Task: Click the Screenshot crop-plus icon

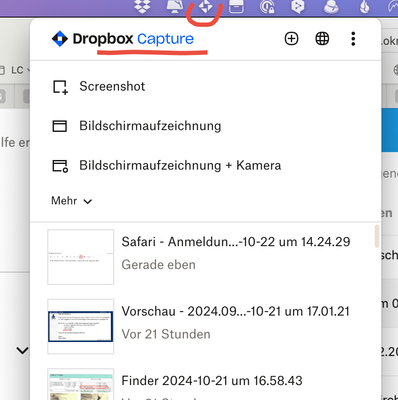Action: click(x=60, y=87)
